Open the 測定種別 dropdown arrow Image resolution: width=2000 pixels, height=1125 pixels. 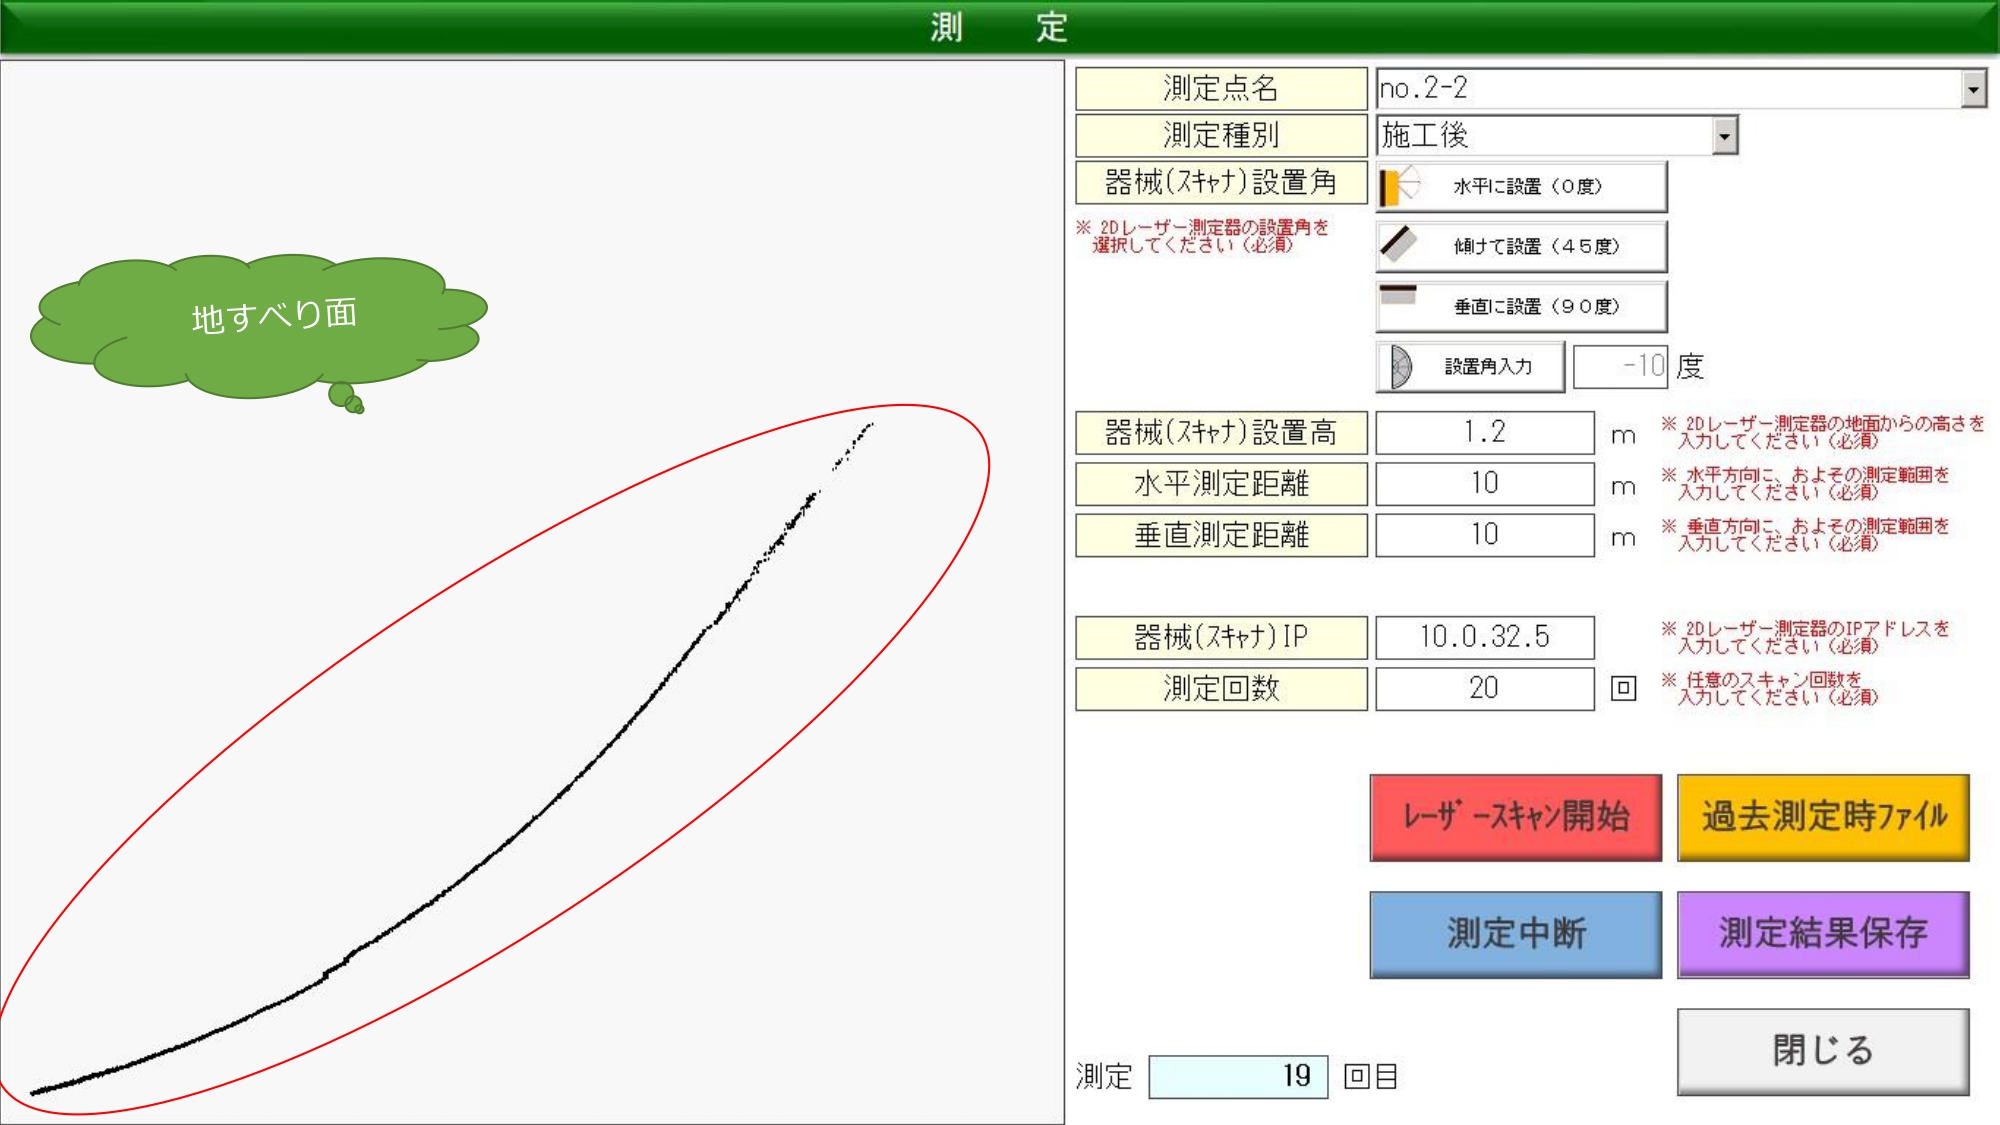(x=1725, y=135)
